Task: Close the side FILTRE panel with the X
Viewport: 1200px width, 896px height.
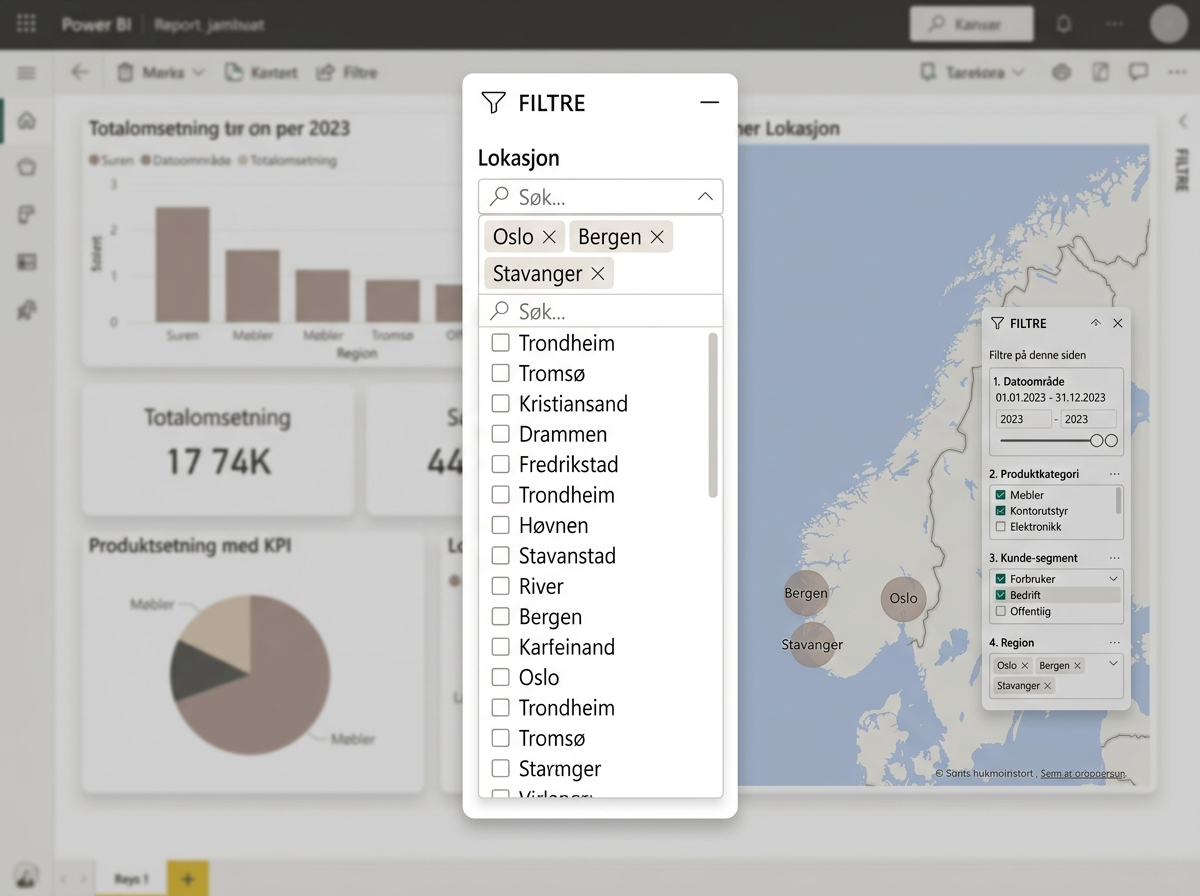Action: click(1118, 323)
